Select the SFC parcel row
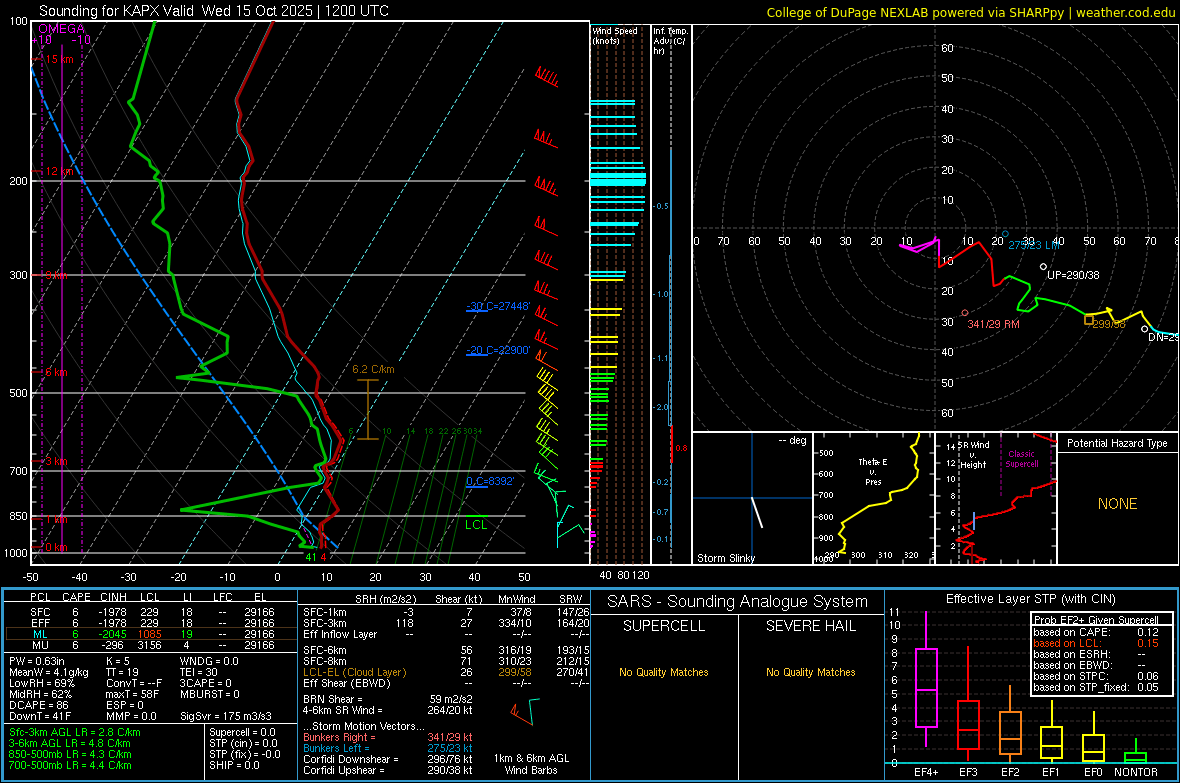This screenshot has height=783, width=1180. 151,613
